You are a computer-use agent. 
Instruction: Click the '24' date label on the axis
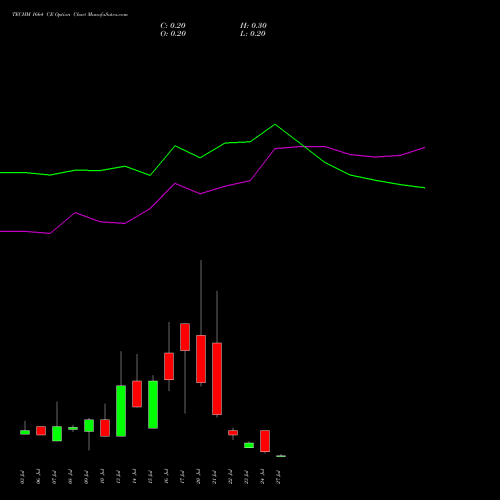click(x=263, y=477)
